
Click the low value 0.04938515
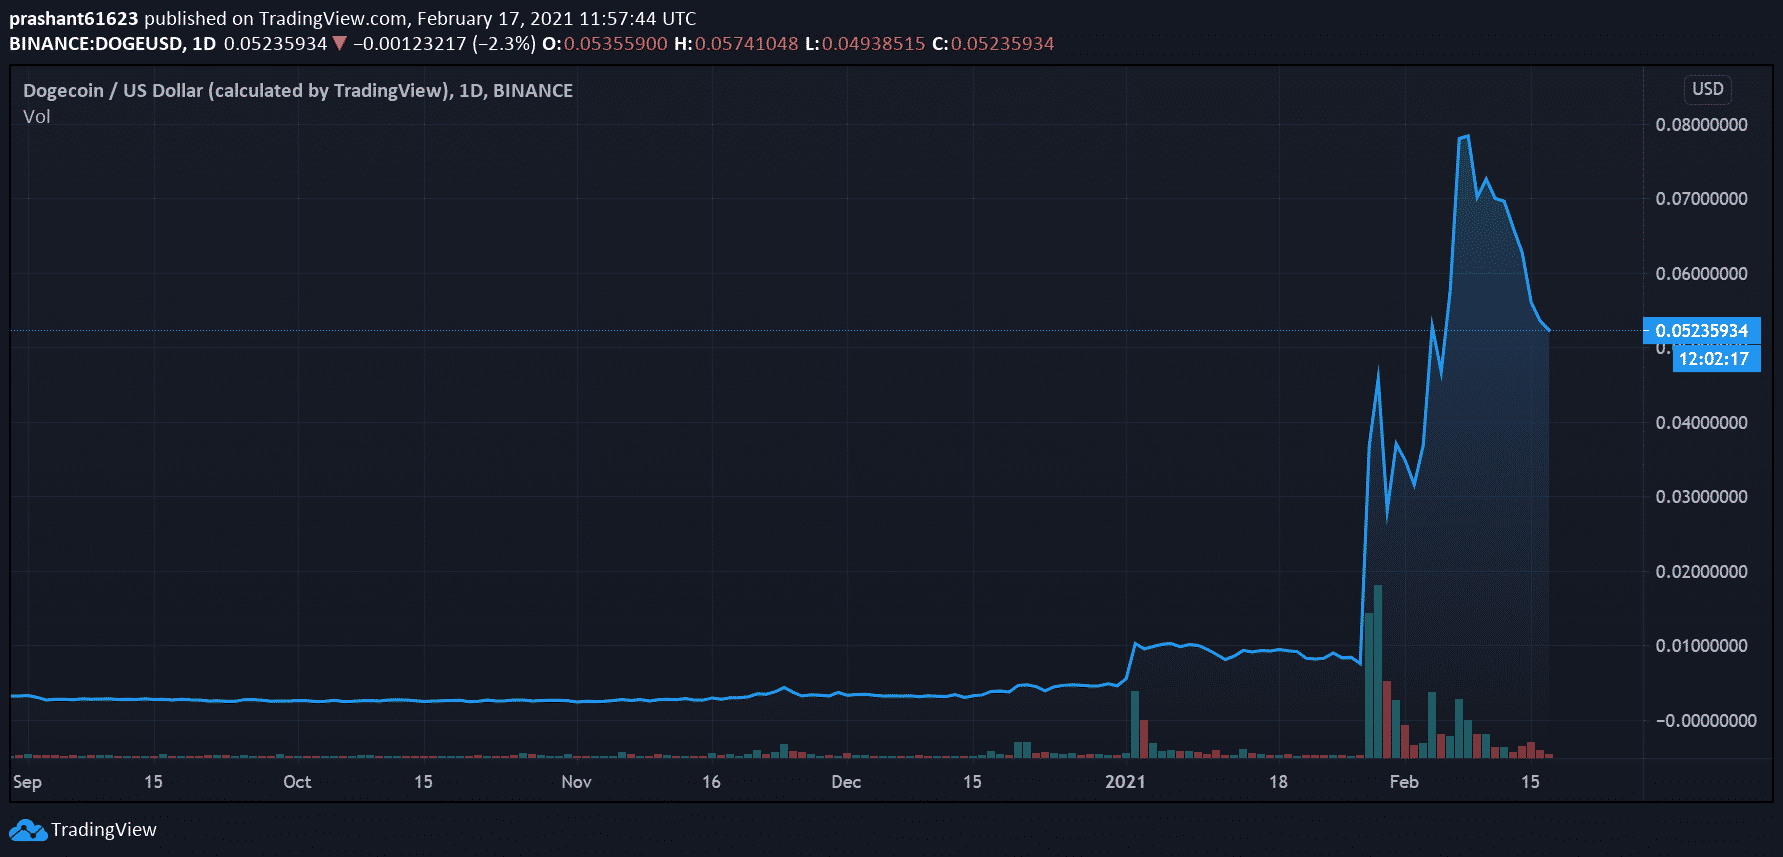pyautogui.click(x=874, y=44)
